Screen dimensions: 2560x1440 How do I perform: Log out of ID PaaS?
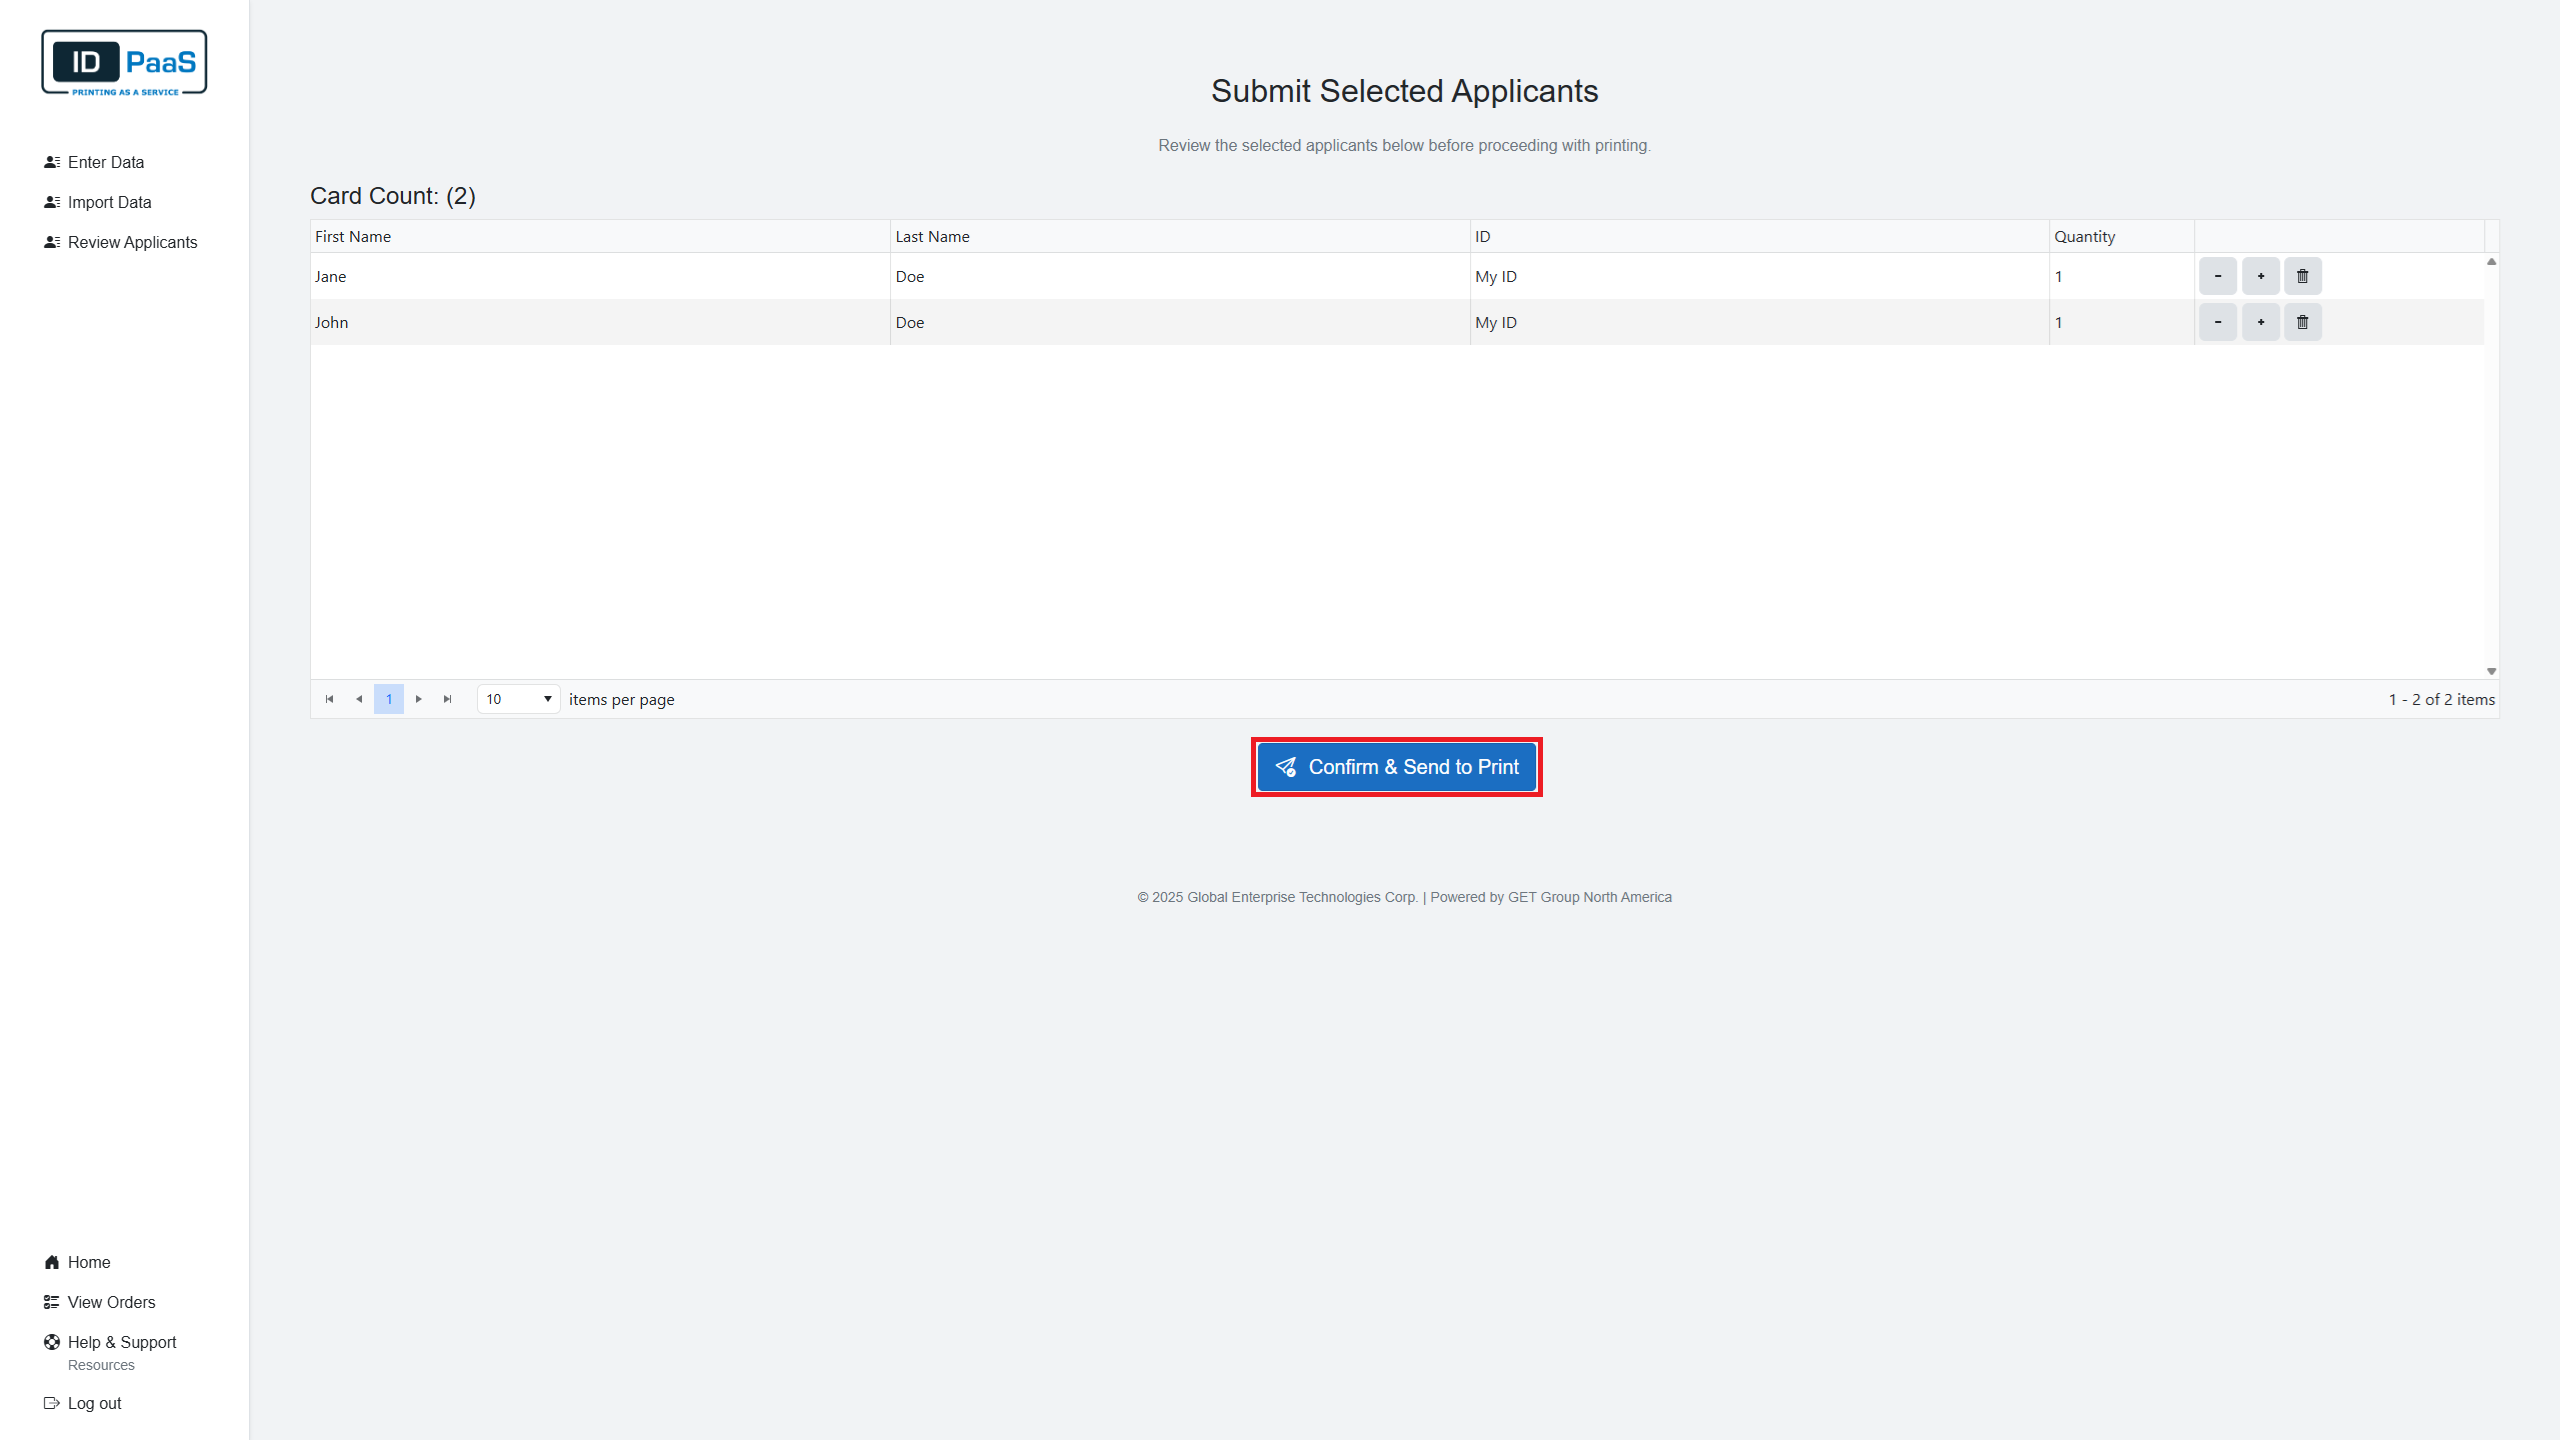94,1403
